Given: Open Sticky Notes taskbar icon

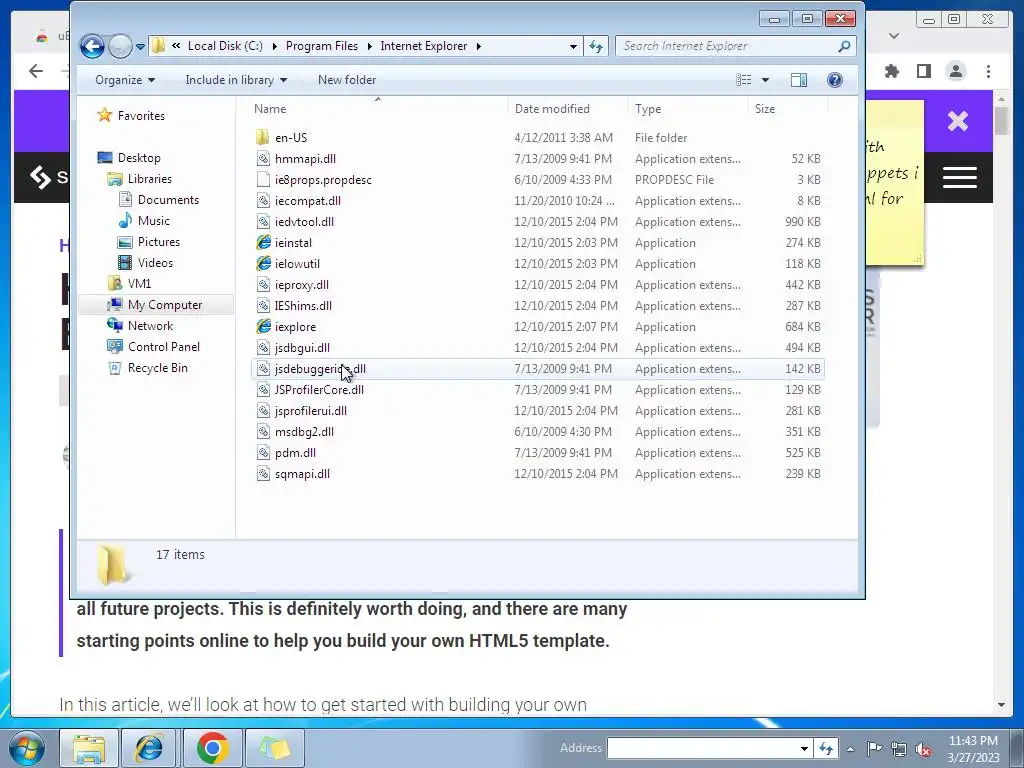Looking at the screenshot, I should 274,748.
